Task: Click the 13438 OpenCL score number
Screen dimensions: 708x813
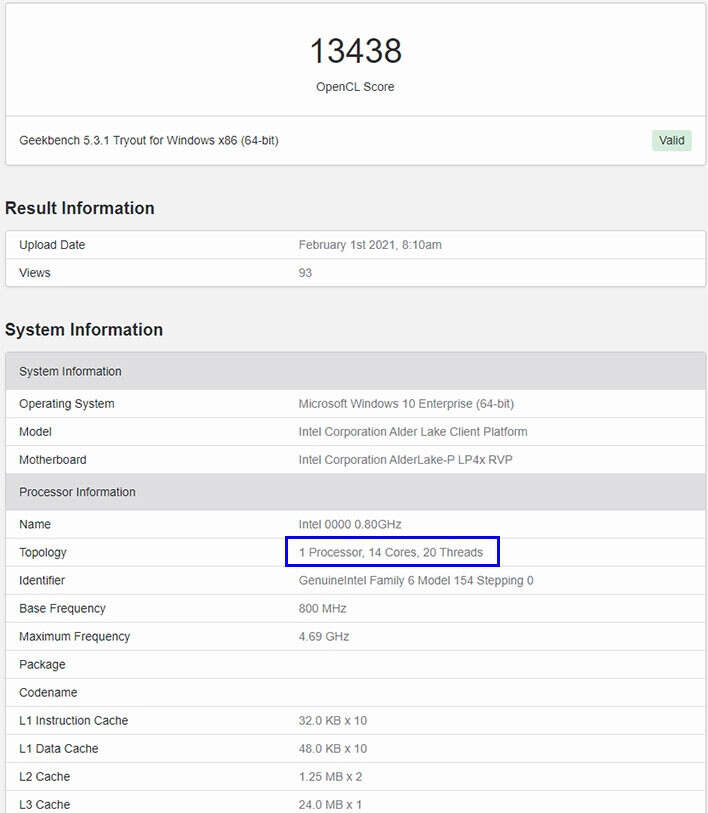Action: (355, 51)
